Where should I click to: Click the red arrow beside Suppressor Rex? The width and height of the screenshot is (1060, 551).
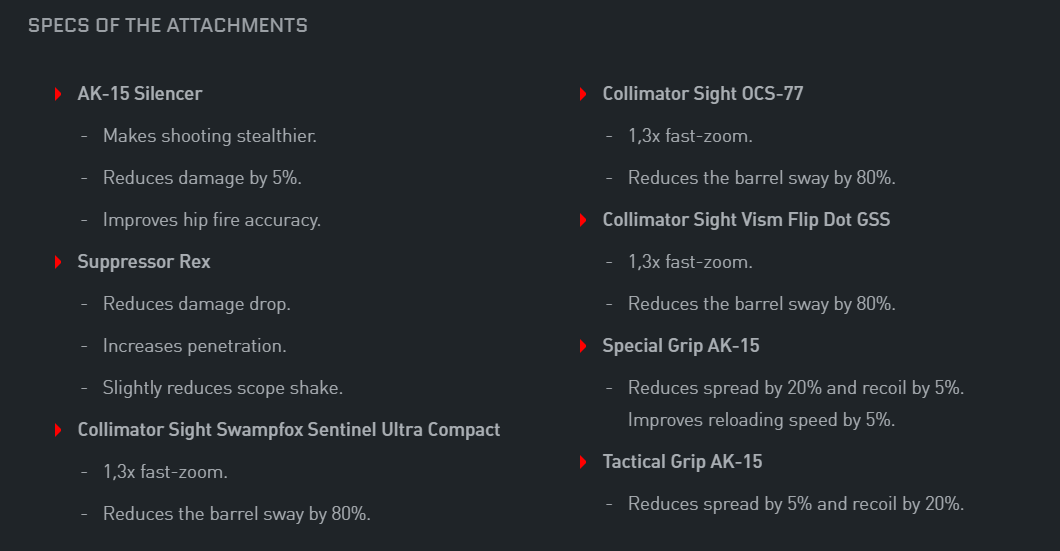[58, 262]
